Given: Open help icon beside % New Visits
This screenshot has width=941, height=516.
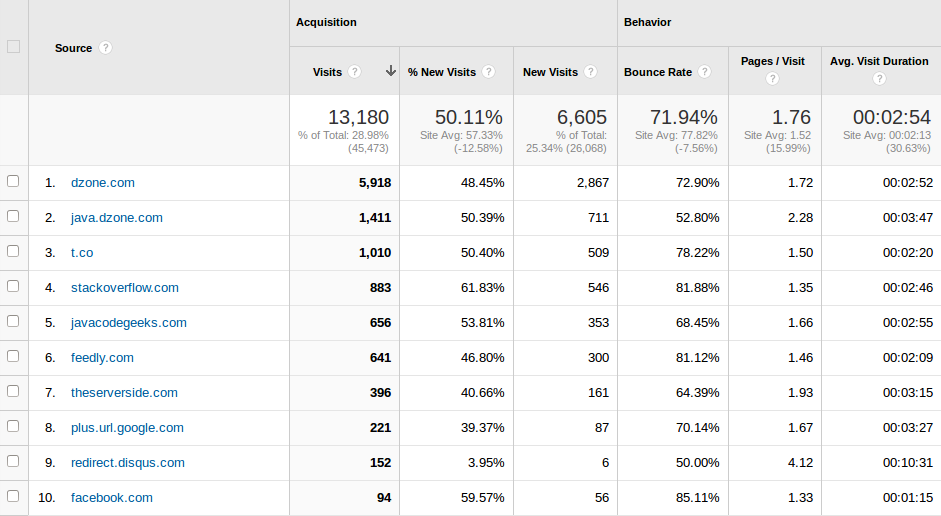Looking at the screenshot, I should tap(489, 72).
